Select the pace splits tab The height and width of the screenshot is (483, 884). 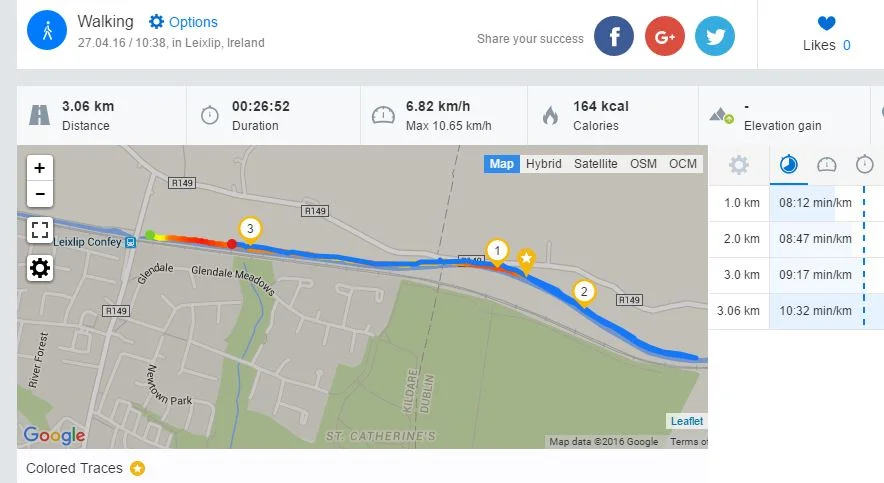[x=789, y=165]
